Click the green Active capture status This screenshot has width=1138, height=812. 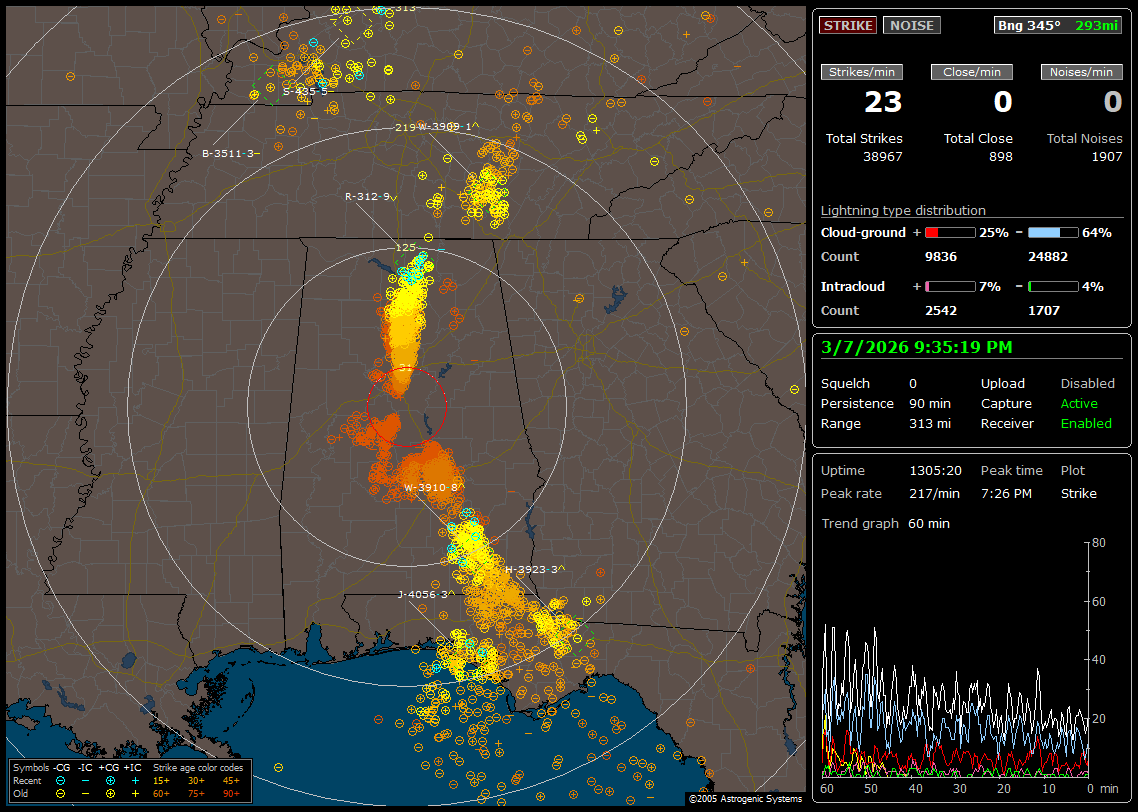[1079, 404]
